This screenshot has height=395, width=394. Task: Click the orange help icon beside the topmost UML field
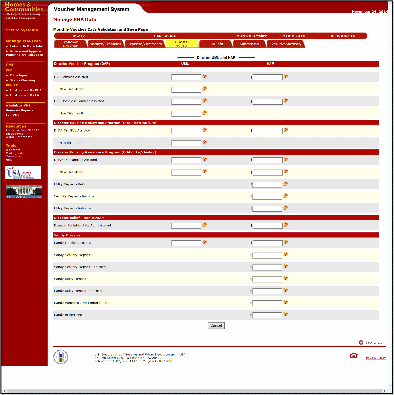pos(204,76)
